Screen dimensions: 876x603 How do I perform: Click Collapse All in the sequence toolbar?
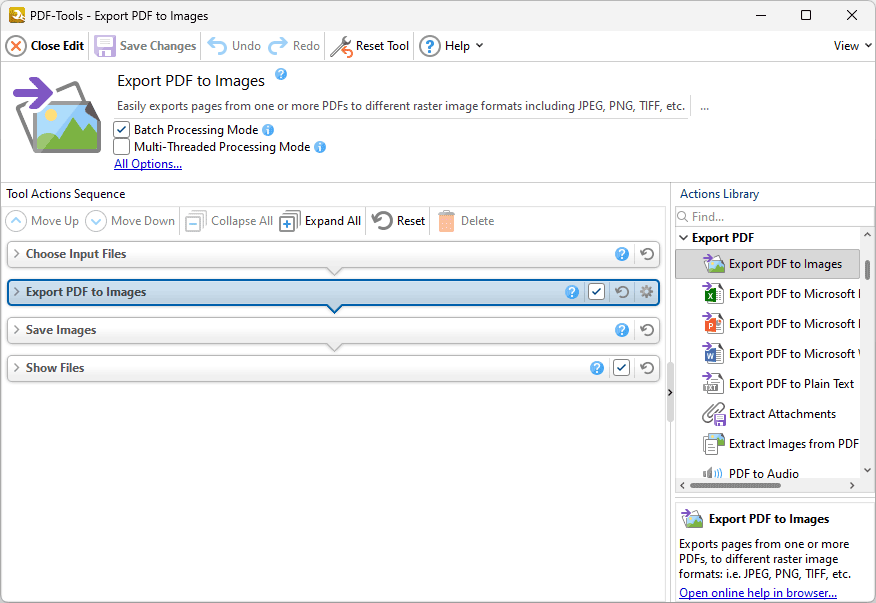coord(229,221)
